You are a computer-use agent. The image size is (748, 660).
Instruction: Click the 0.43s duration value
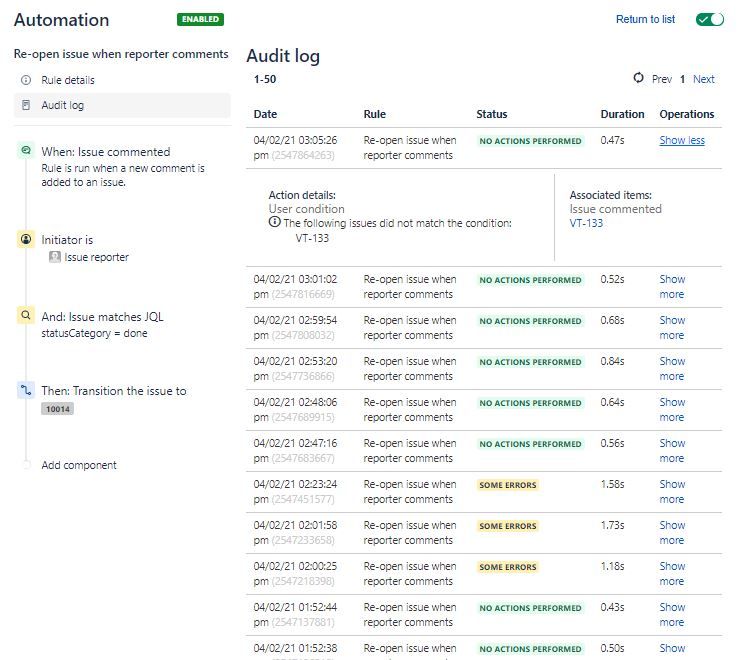click(x=612, y=607)
